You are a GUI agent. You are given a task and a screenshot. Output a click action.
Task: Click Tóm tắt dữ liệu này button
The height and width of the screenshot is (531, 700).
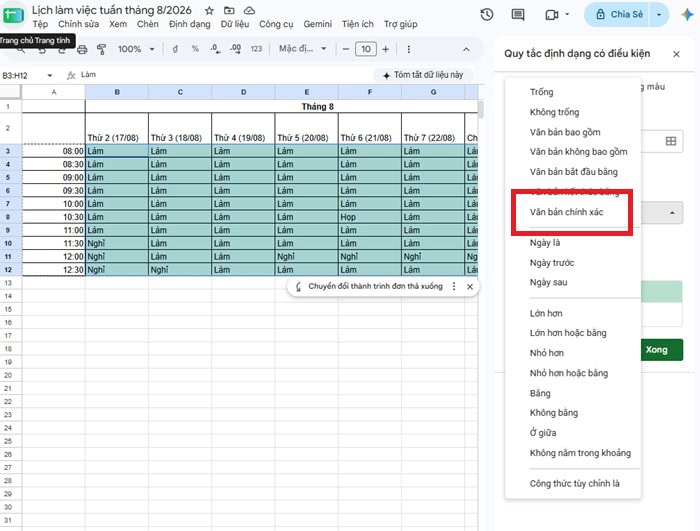point(423,75)
